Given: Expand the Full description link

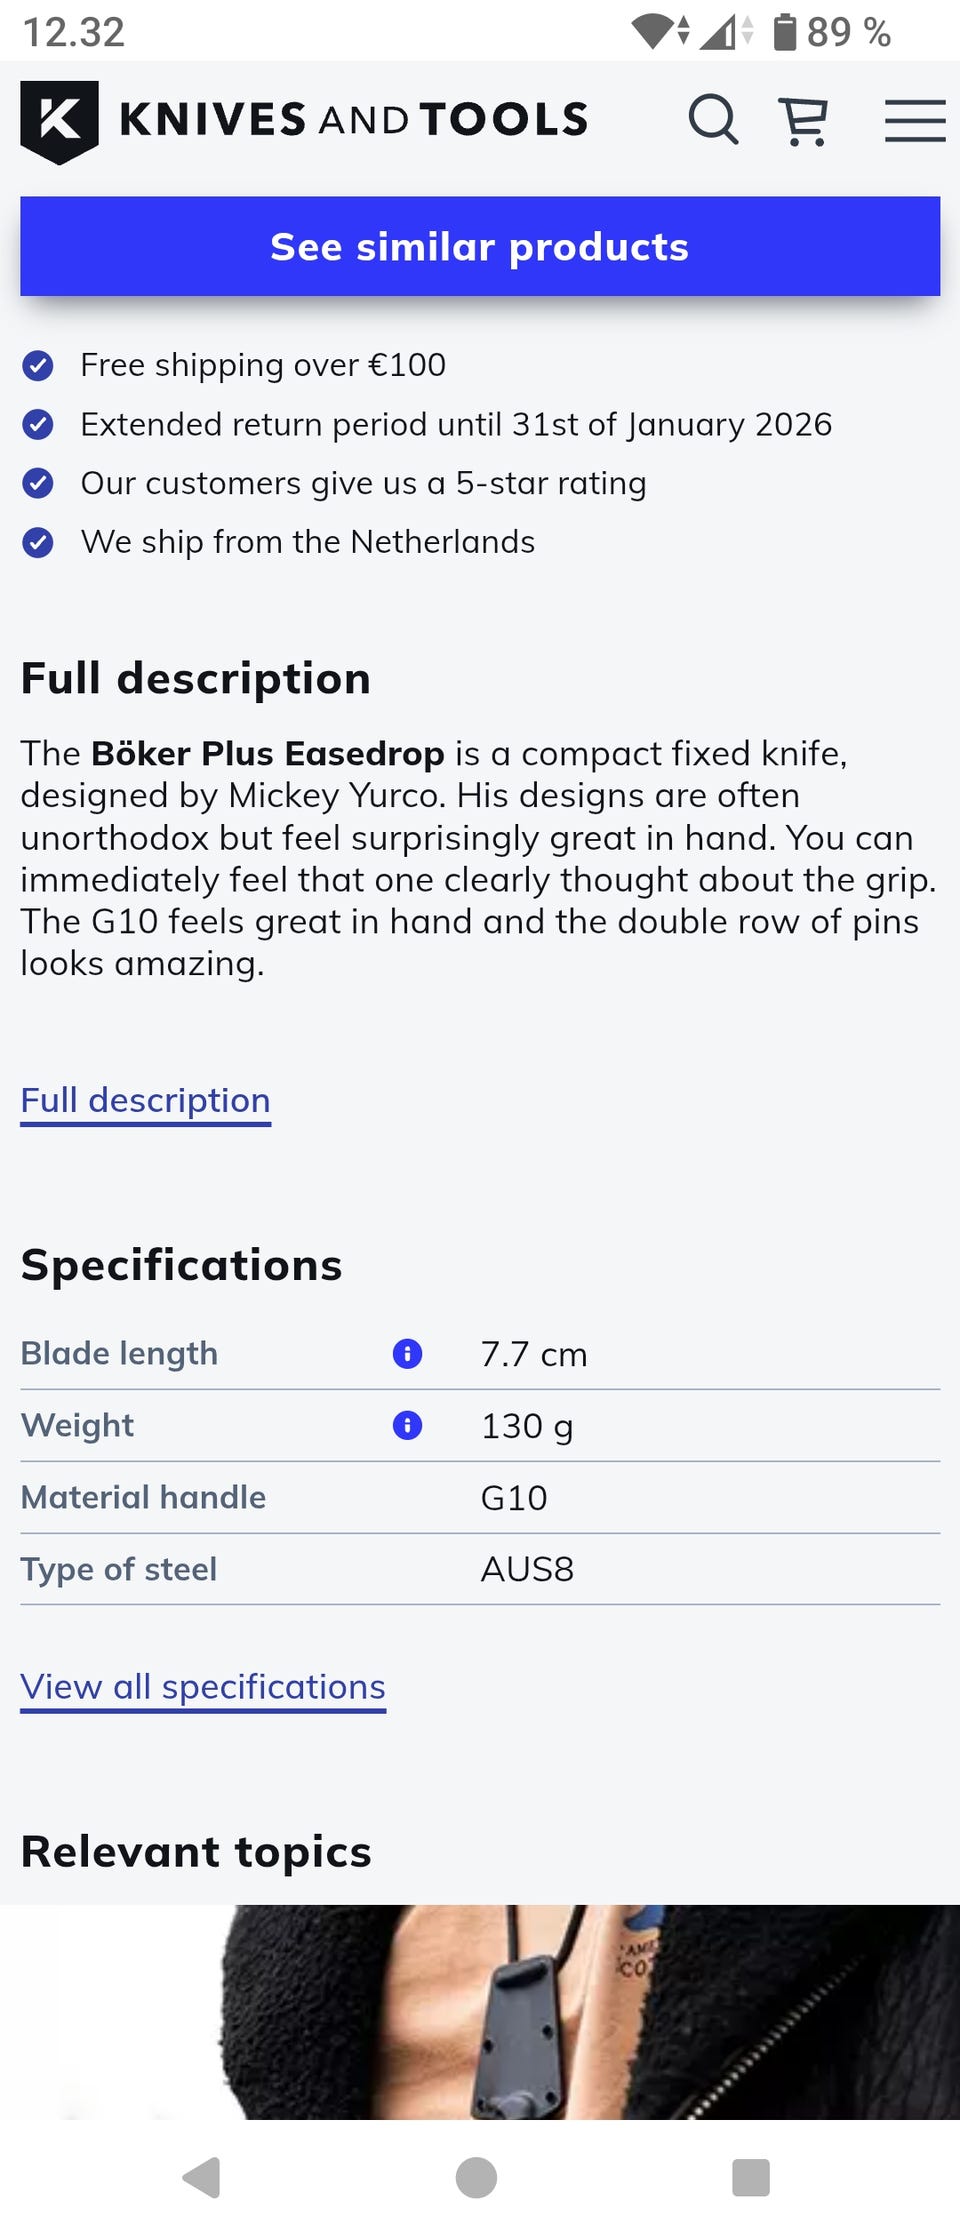Looking at the screenshot, I should point(146,1101).
